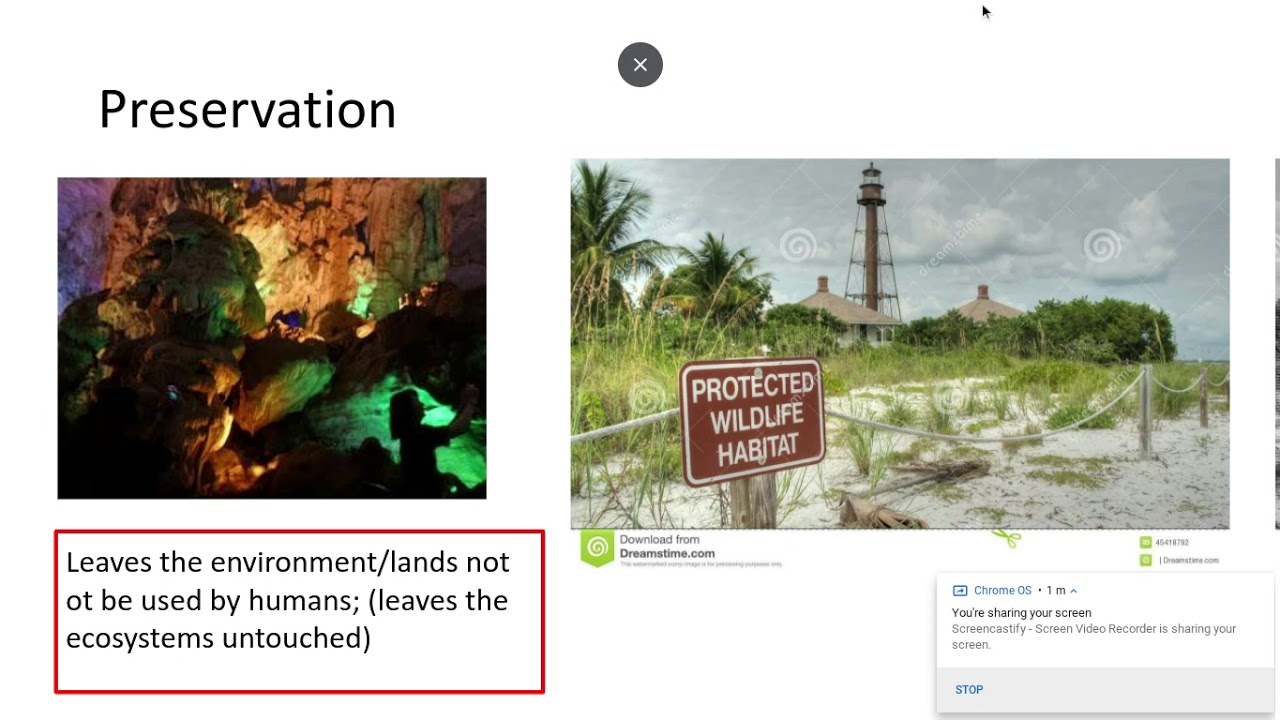Viewport: 1280px width, 720px height.
Task: Click the red-bordered definition text box
Action: [x=299, y=611]
